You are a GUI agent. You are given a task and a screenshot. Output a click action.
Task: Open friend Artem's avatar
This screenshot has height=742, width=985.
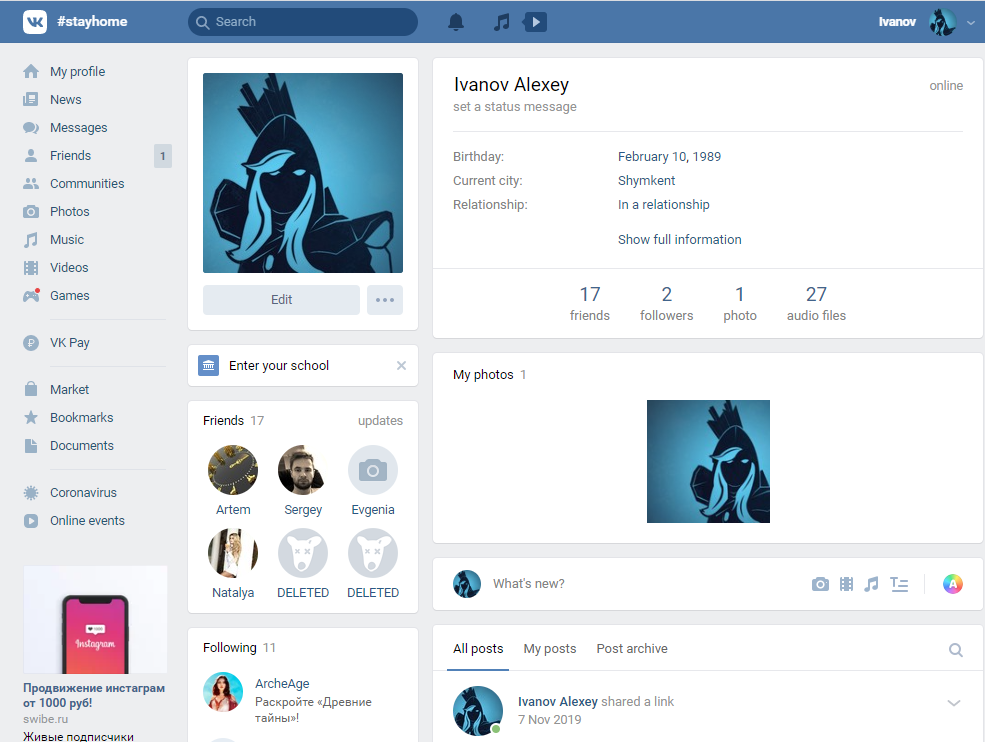233,470
